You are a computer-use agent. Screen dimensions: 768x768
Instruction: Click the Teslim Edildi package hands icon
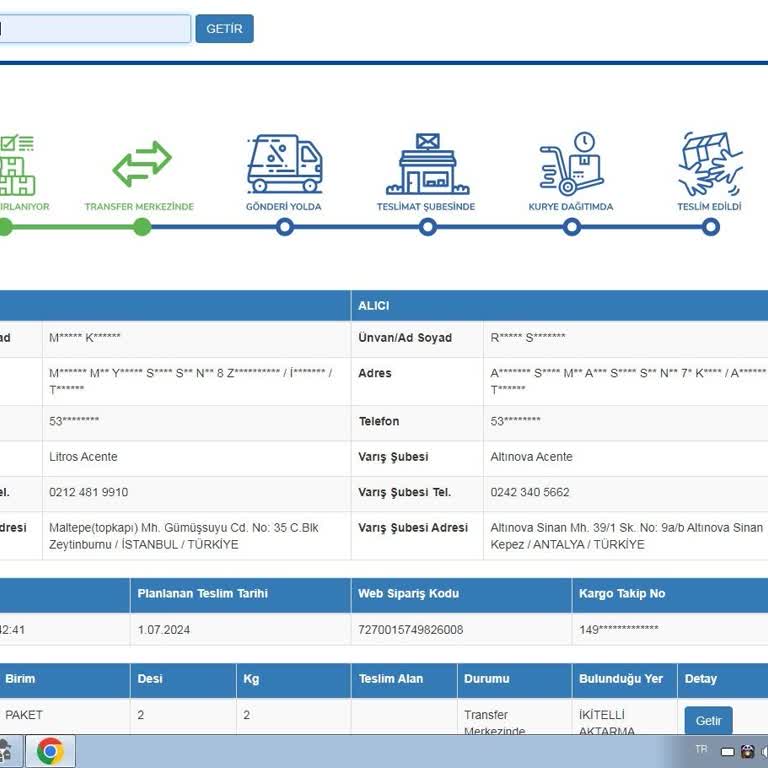pos(710,164)
